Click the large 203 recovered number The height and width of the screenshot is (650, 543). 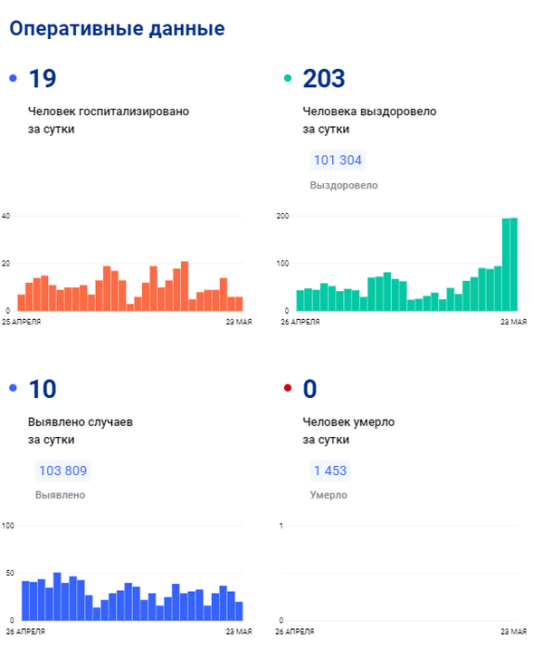pos(324,78)
